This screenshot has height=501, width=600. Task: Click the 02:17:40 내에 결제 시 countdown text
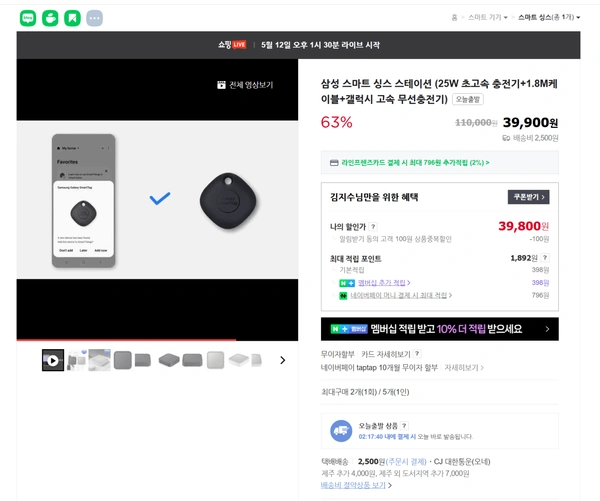coord(387,437)
